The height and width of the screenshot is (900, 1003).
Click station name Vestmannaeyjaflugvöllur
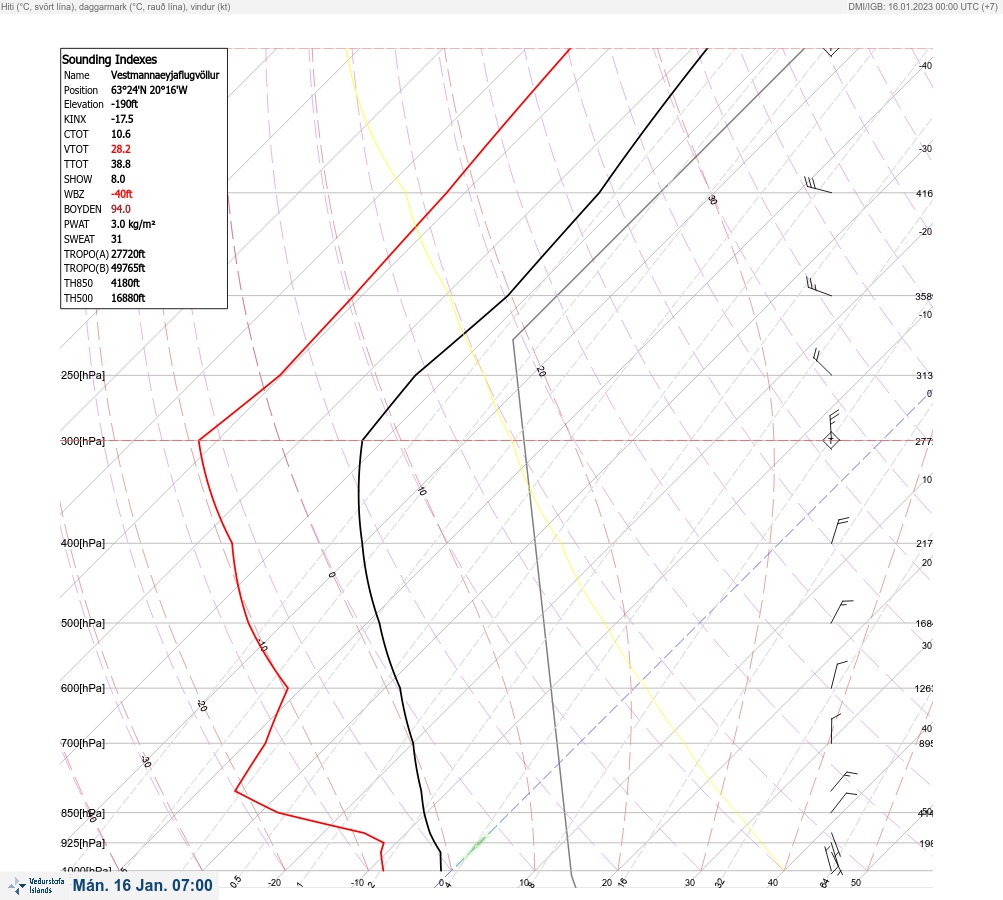pos(165,75)
